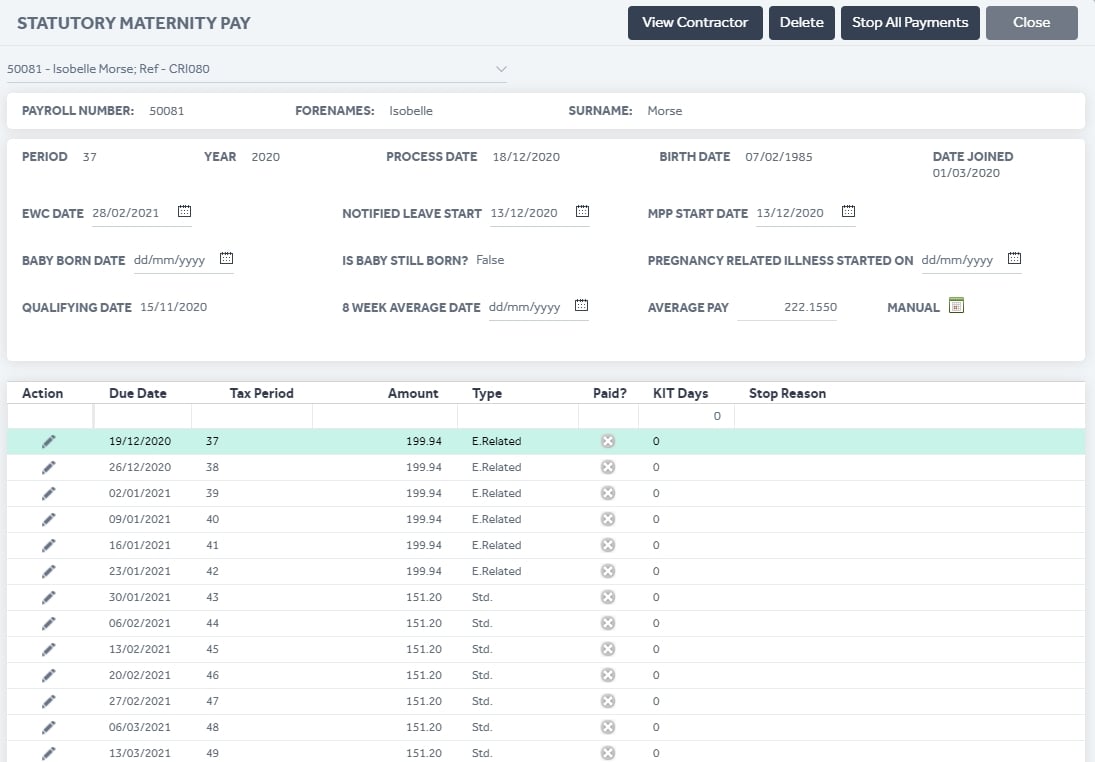Click the Paid status icon for 02/01/2021

[x=608, y=493]
